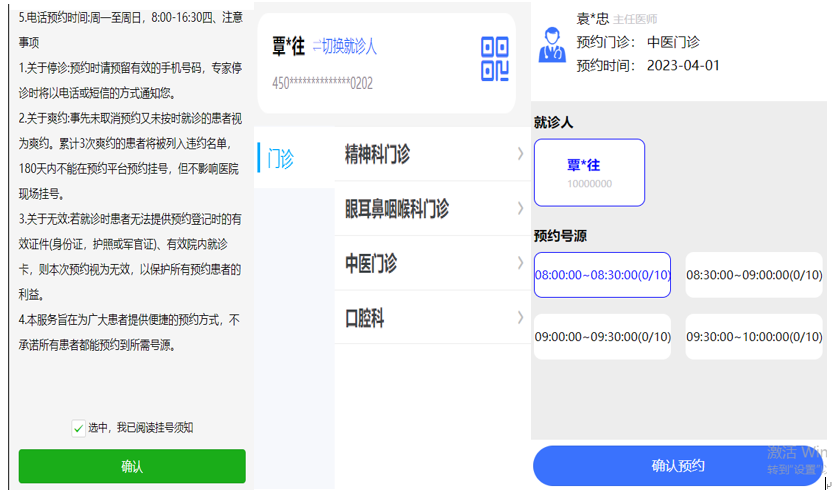Select time slot 08:00:00~08:30:00

click(602, 275)
